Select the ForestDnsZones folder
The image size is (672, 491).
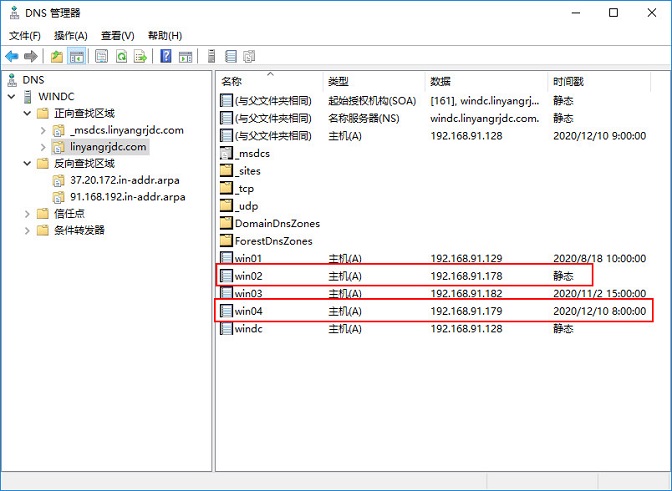[x=266, y=241]
